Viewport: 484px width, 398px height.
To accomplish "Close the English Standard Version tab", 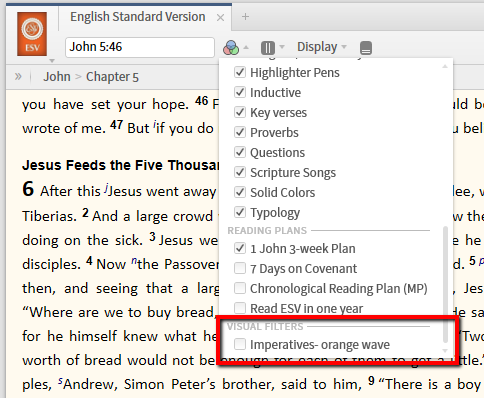I will 220,17.
